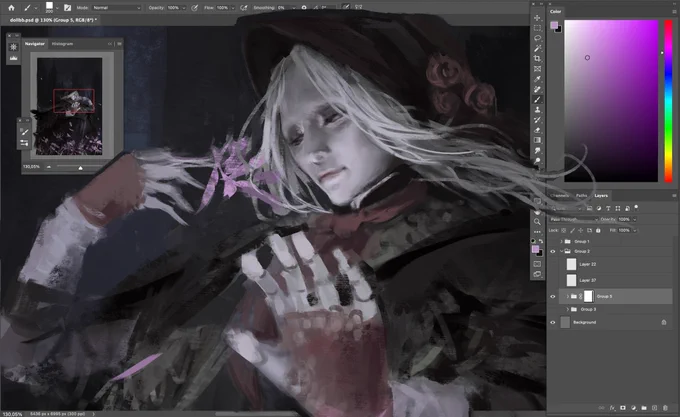Open the Color panel menu

(673, 12)
